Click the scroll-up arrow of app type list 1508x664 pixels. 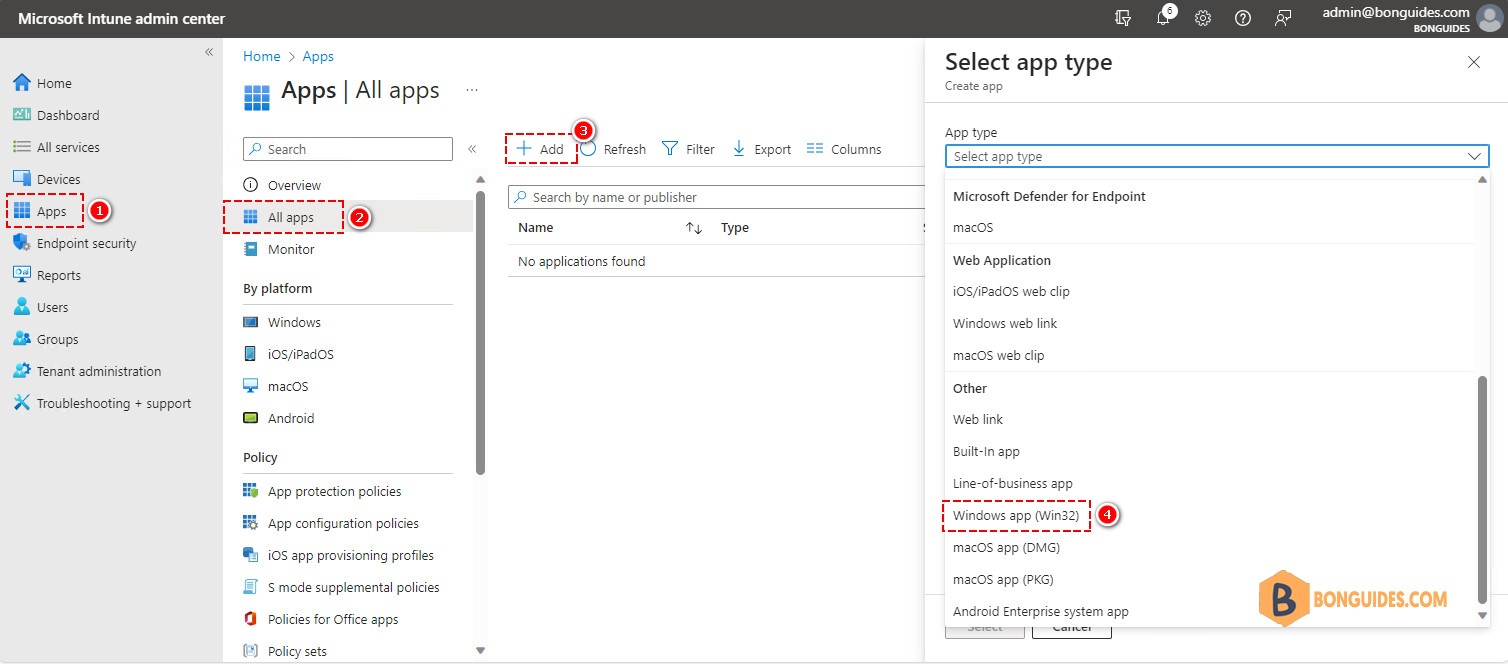click(x=1482, y=179)
